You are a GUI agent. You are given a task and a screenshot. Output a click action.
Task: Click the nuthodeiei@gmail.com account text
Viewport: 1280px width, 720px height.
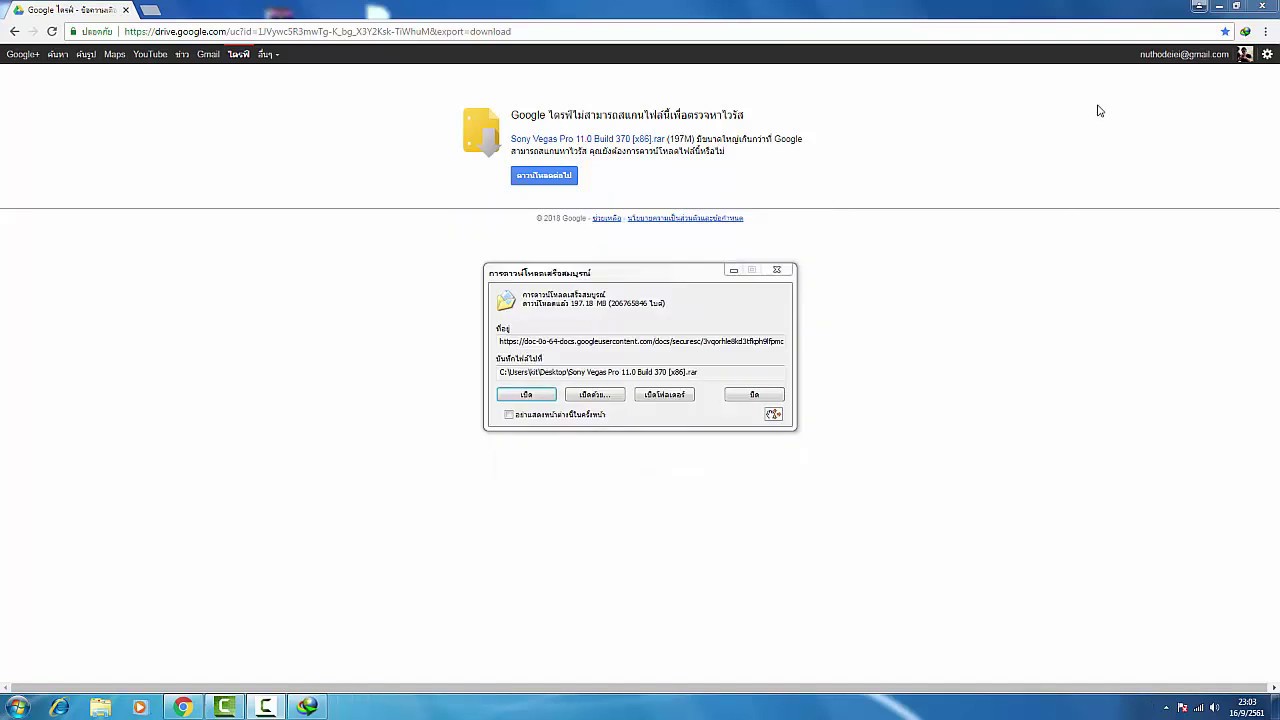(x=1184, y=54)
